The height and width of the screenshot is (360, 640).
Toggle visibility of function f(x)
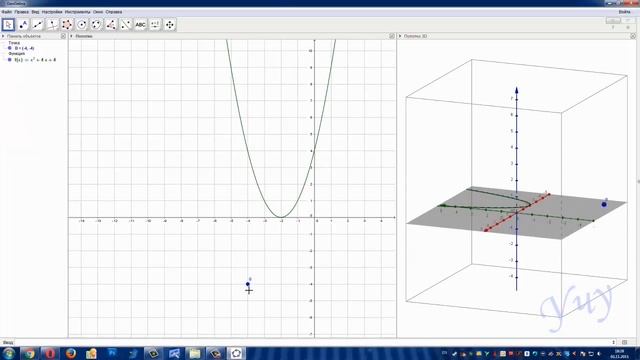pos(10,60)
